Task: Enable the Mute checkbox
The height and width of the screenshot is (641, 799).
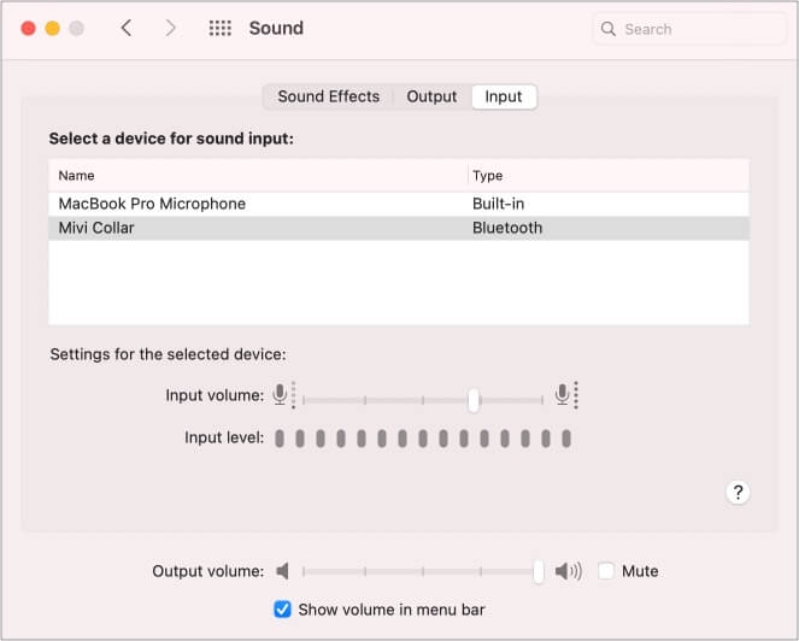Action: pos(606,571)
